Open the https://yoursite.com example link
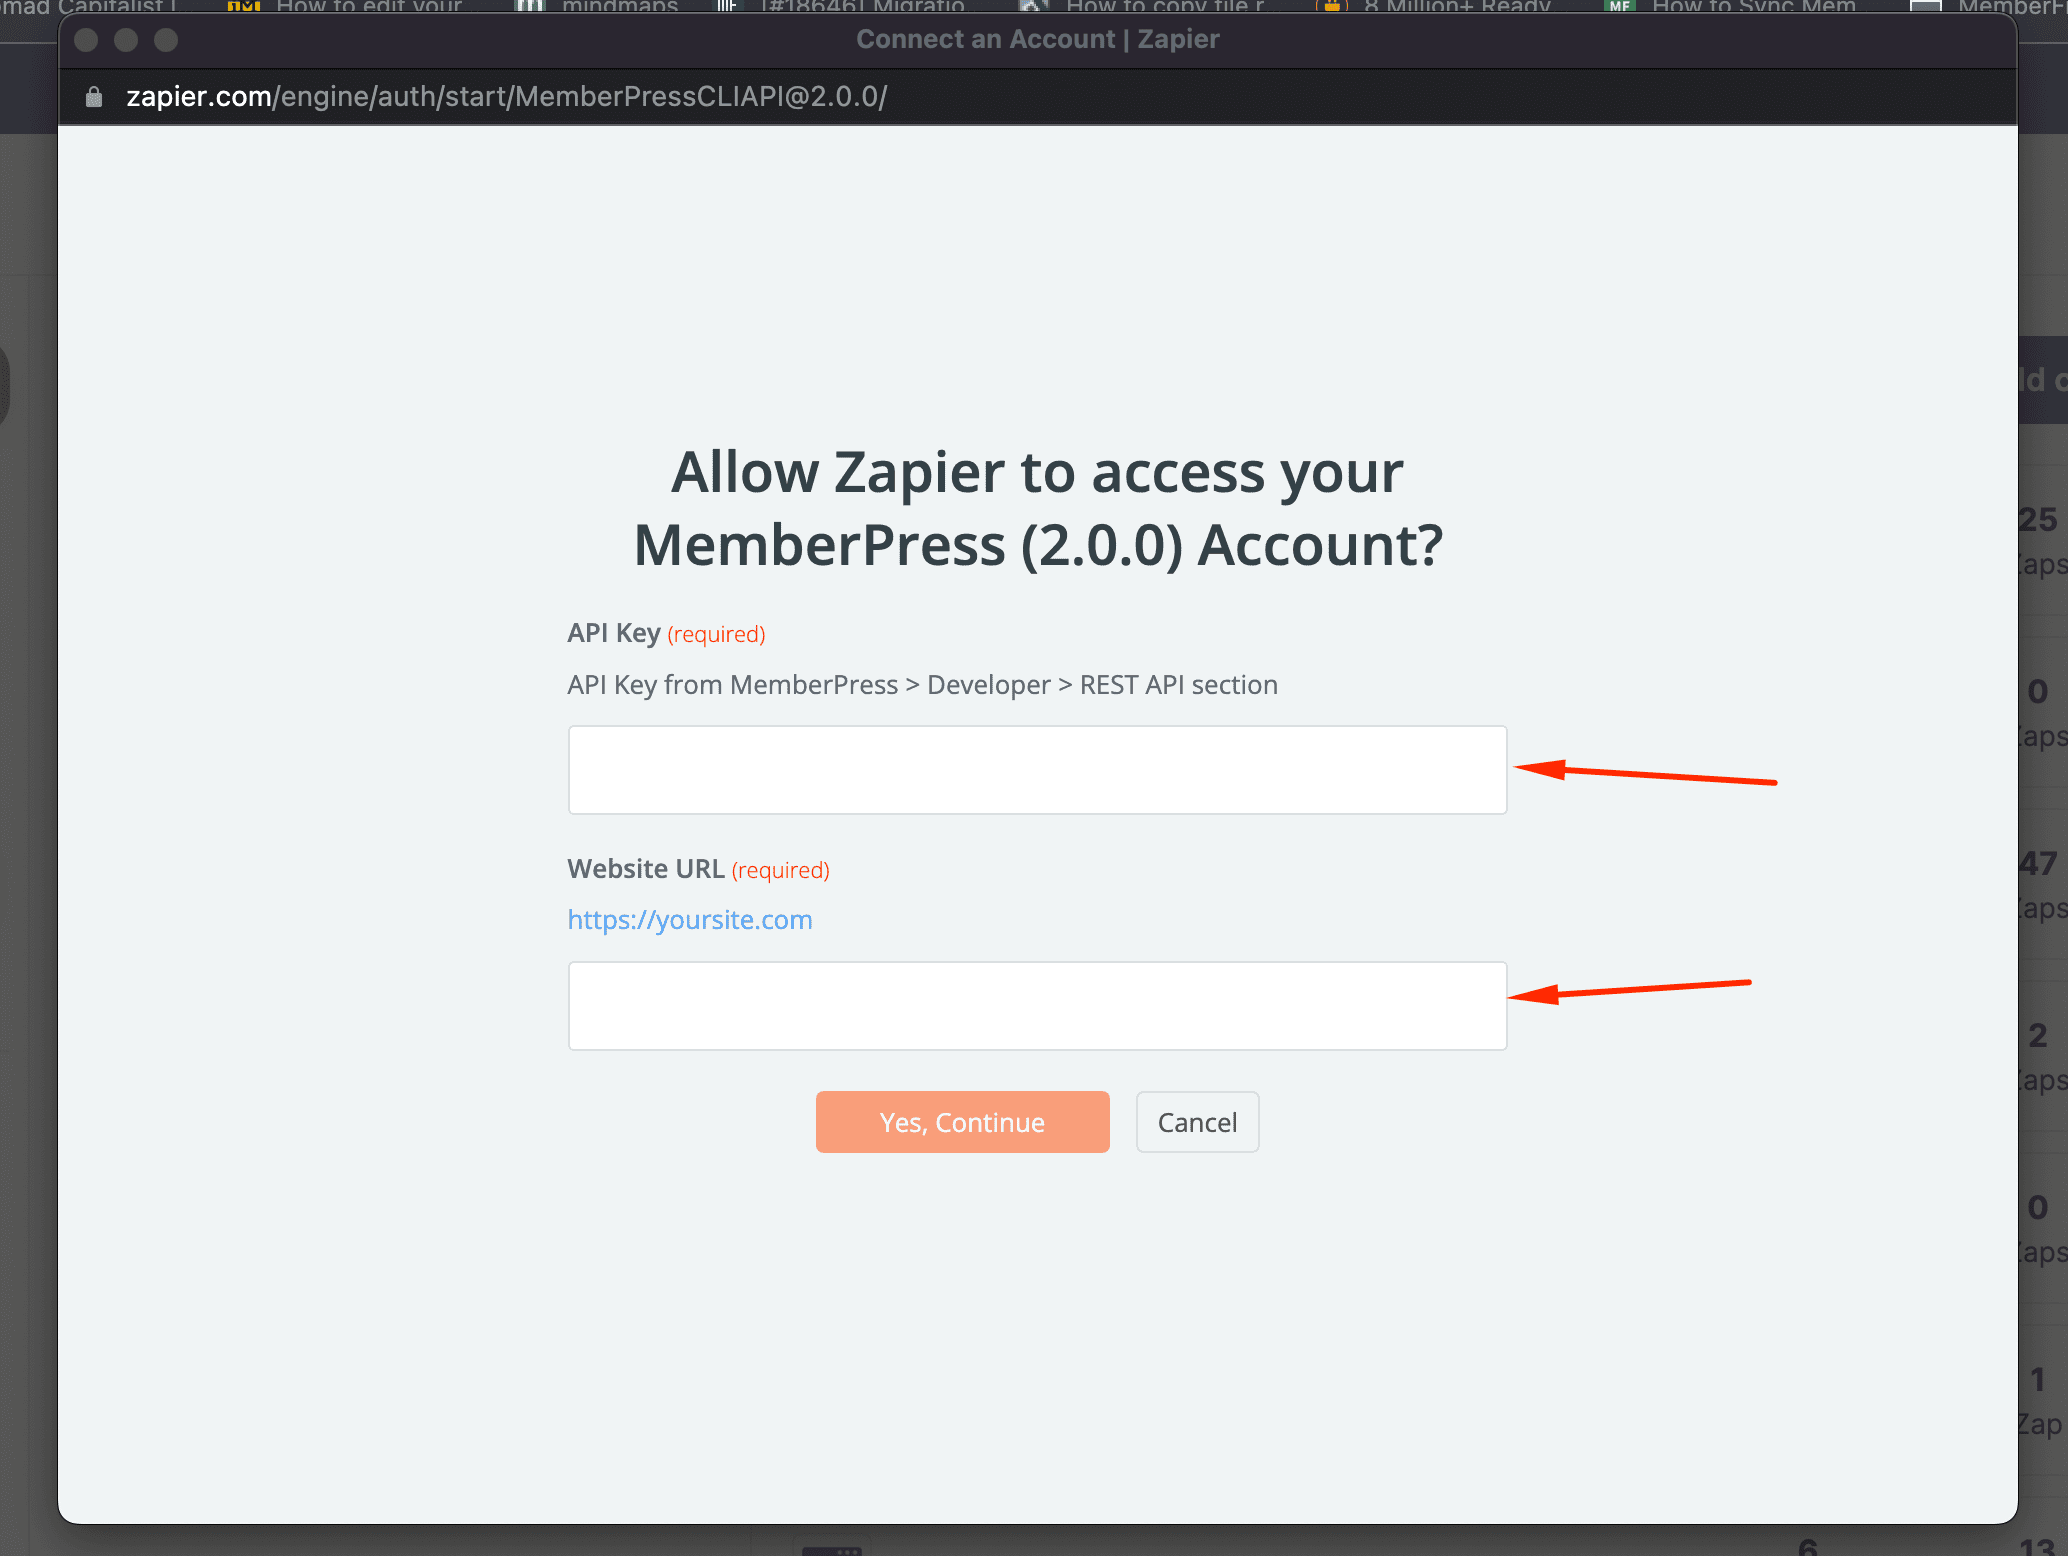Viewport: 2068px width, 1556px height. 690,920
